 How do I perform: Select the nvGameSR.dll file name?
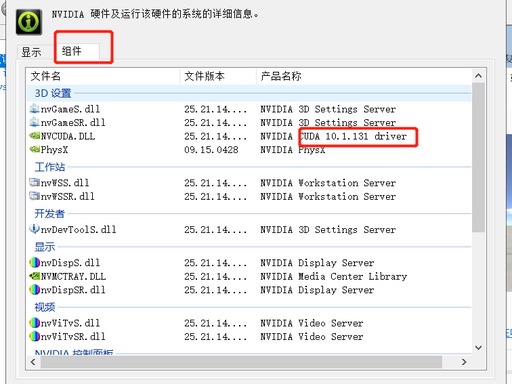pos(73,123)
